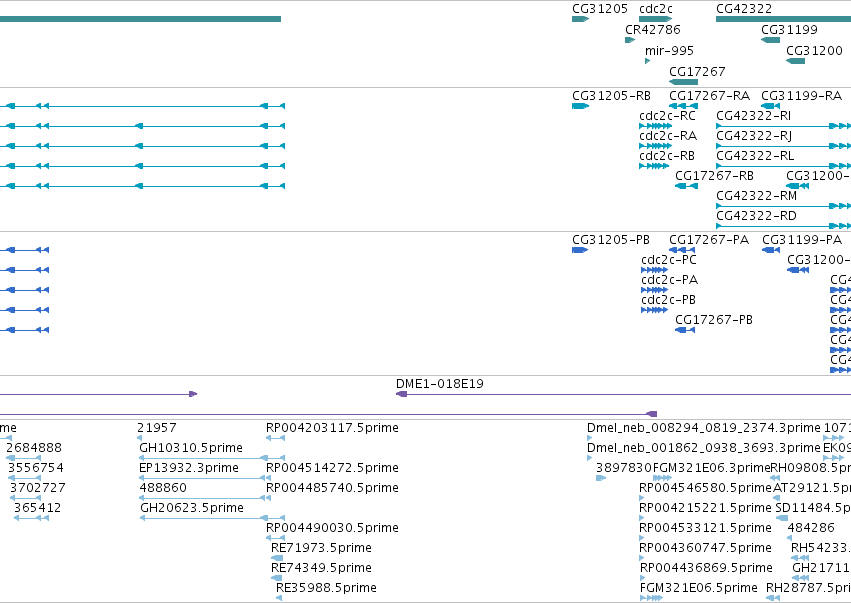Image resolution: width=851 pixels, height=603 pixels.
Task: Click the FGM321E06.5prime label
Action: [x=698, y=588]
